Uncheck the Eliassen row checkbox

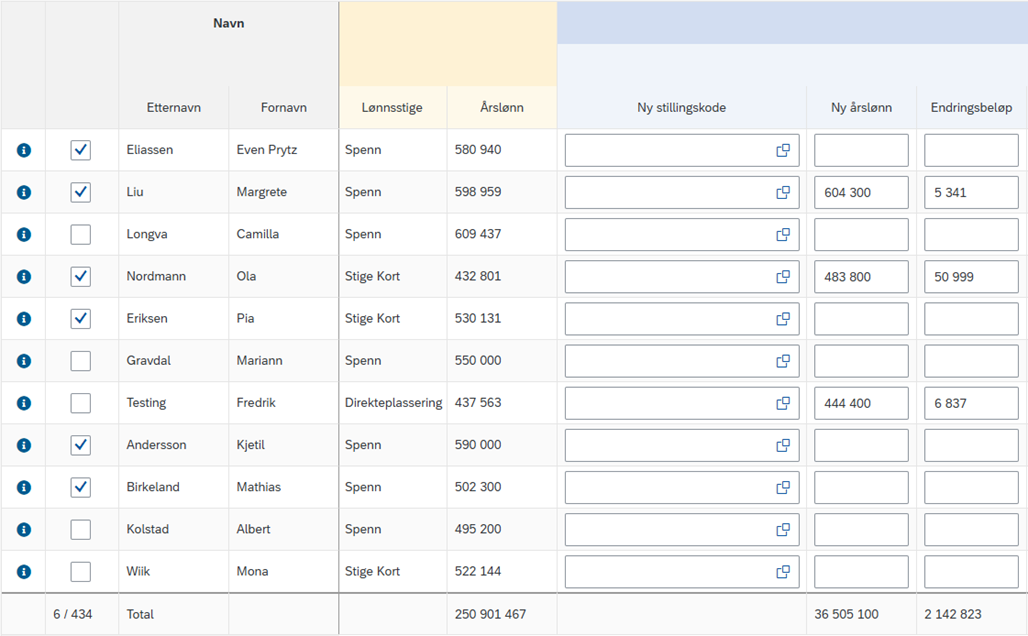tap(81, 150)
